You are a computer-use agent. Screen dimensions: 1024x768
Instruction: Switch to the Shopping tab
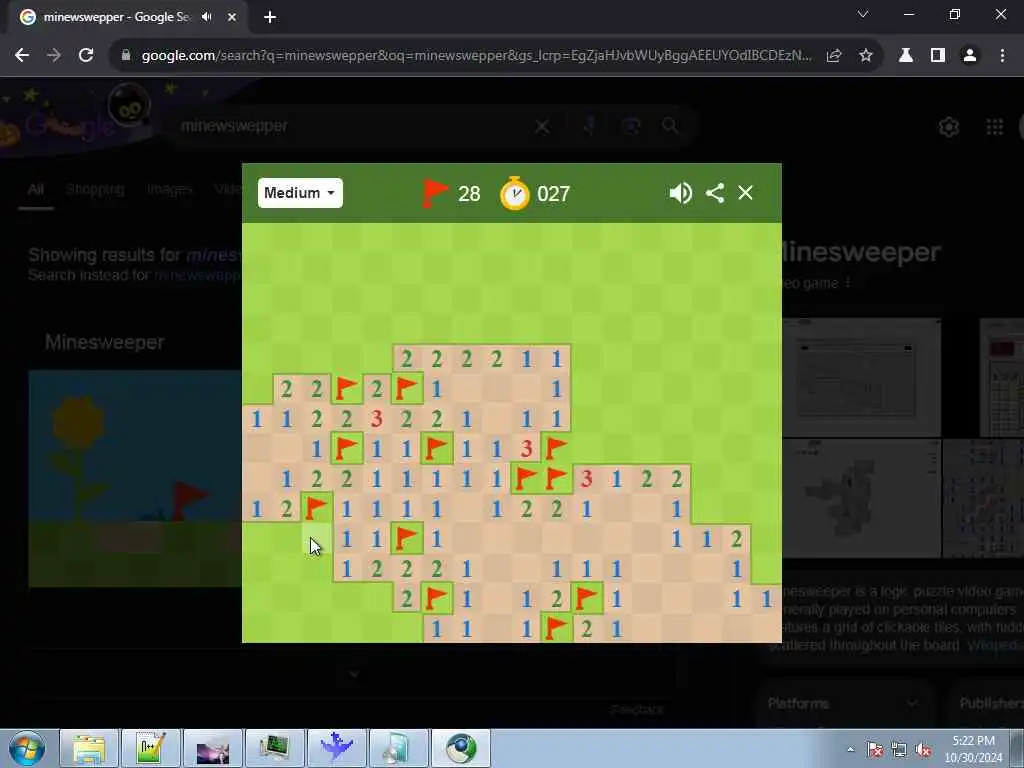click(95, 189)
